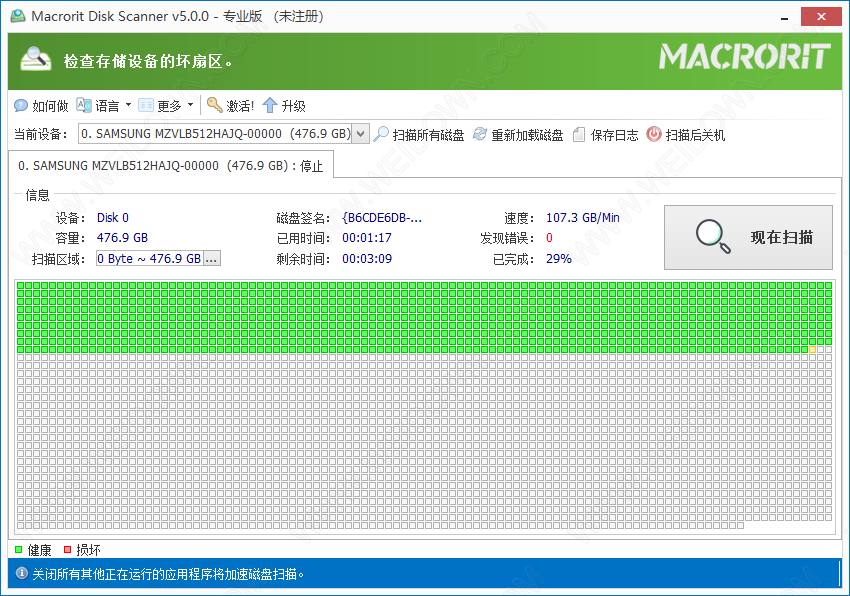Screen dimensions: 850x596
Task: Expand the 语言 dropdown arrow
Action: point(128,105)
